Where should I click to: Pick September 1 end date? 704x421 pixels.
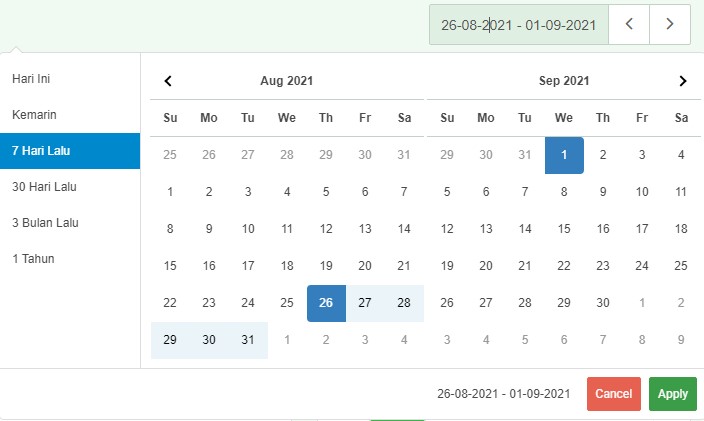(x=564, y=155)
